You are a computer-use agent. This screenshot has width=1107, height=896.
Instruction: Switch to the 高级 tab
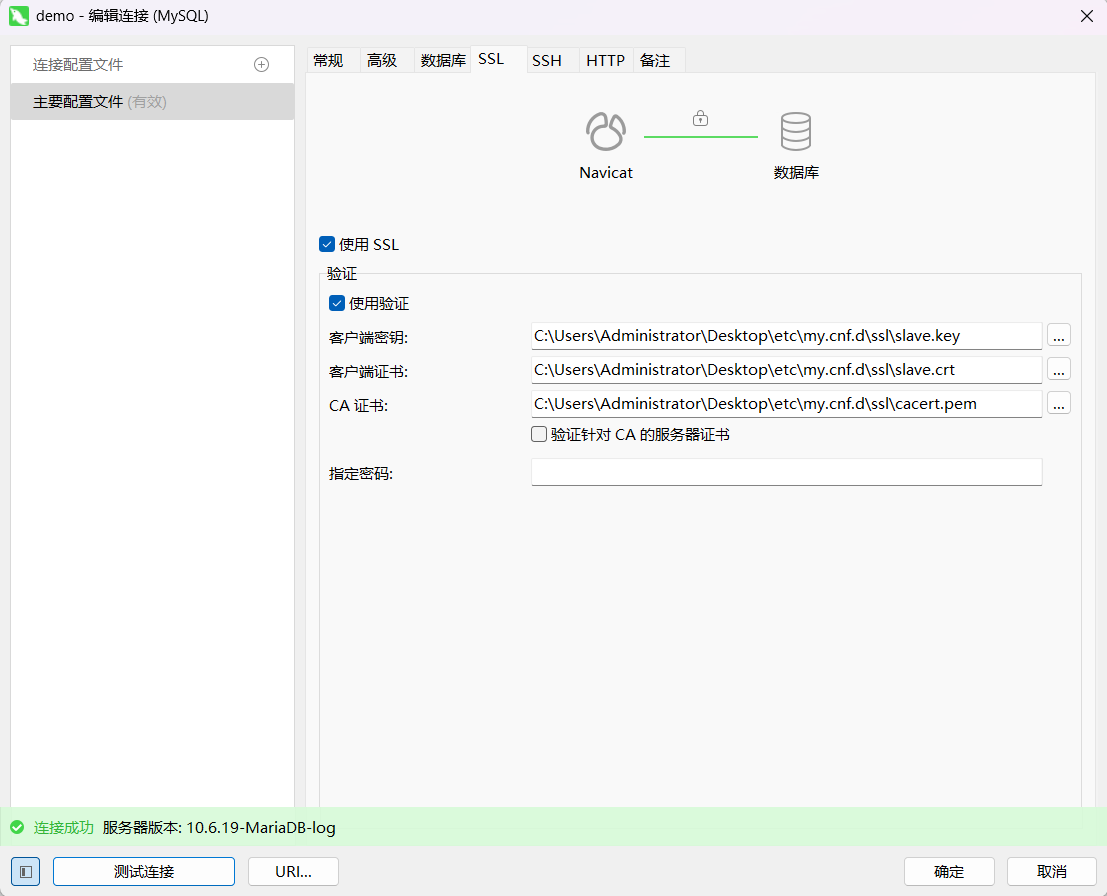[x=382, y=61]
